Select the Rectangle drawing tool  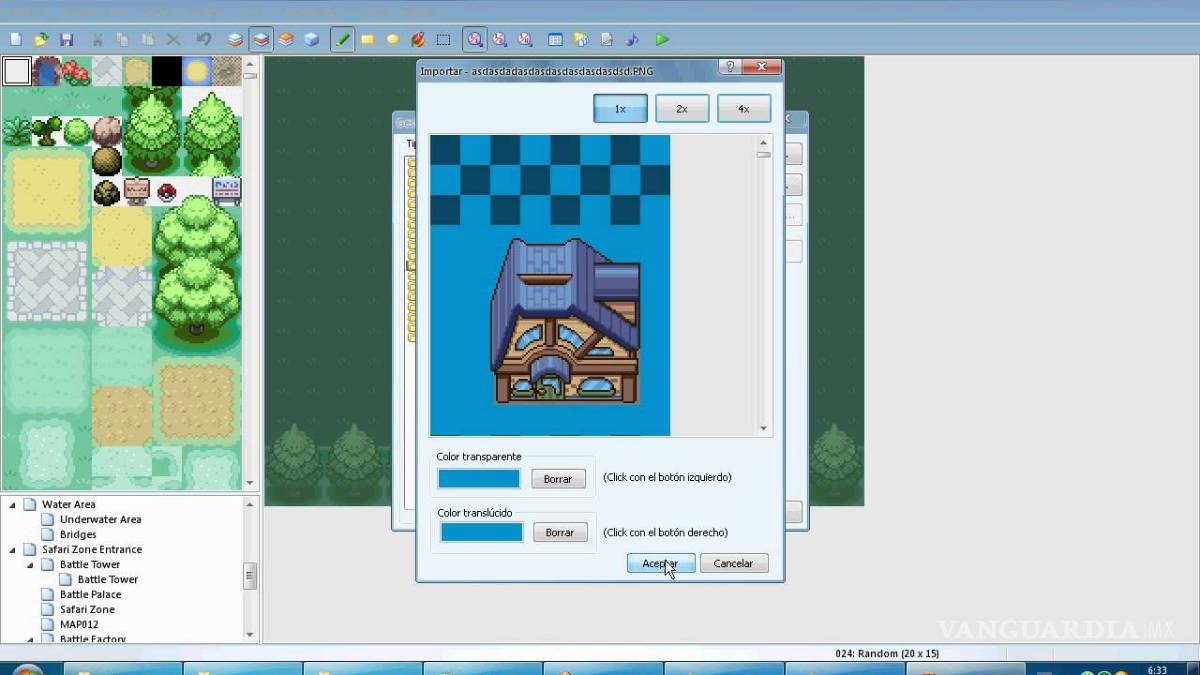(367, 40)
